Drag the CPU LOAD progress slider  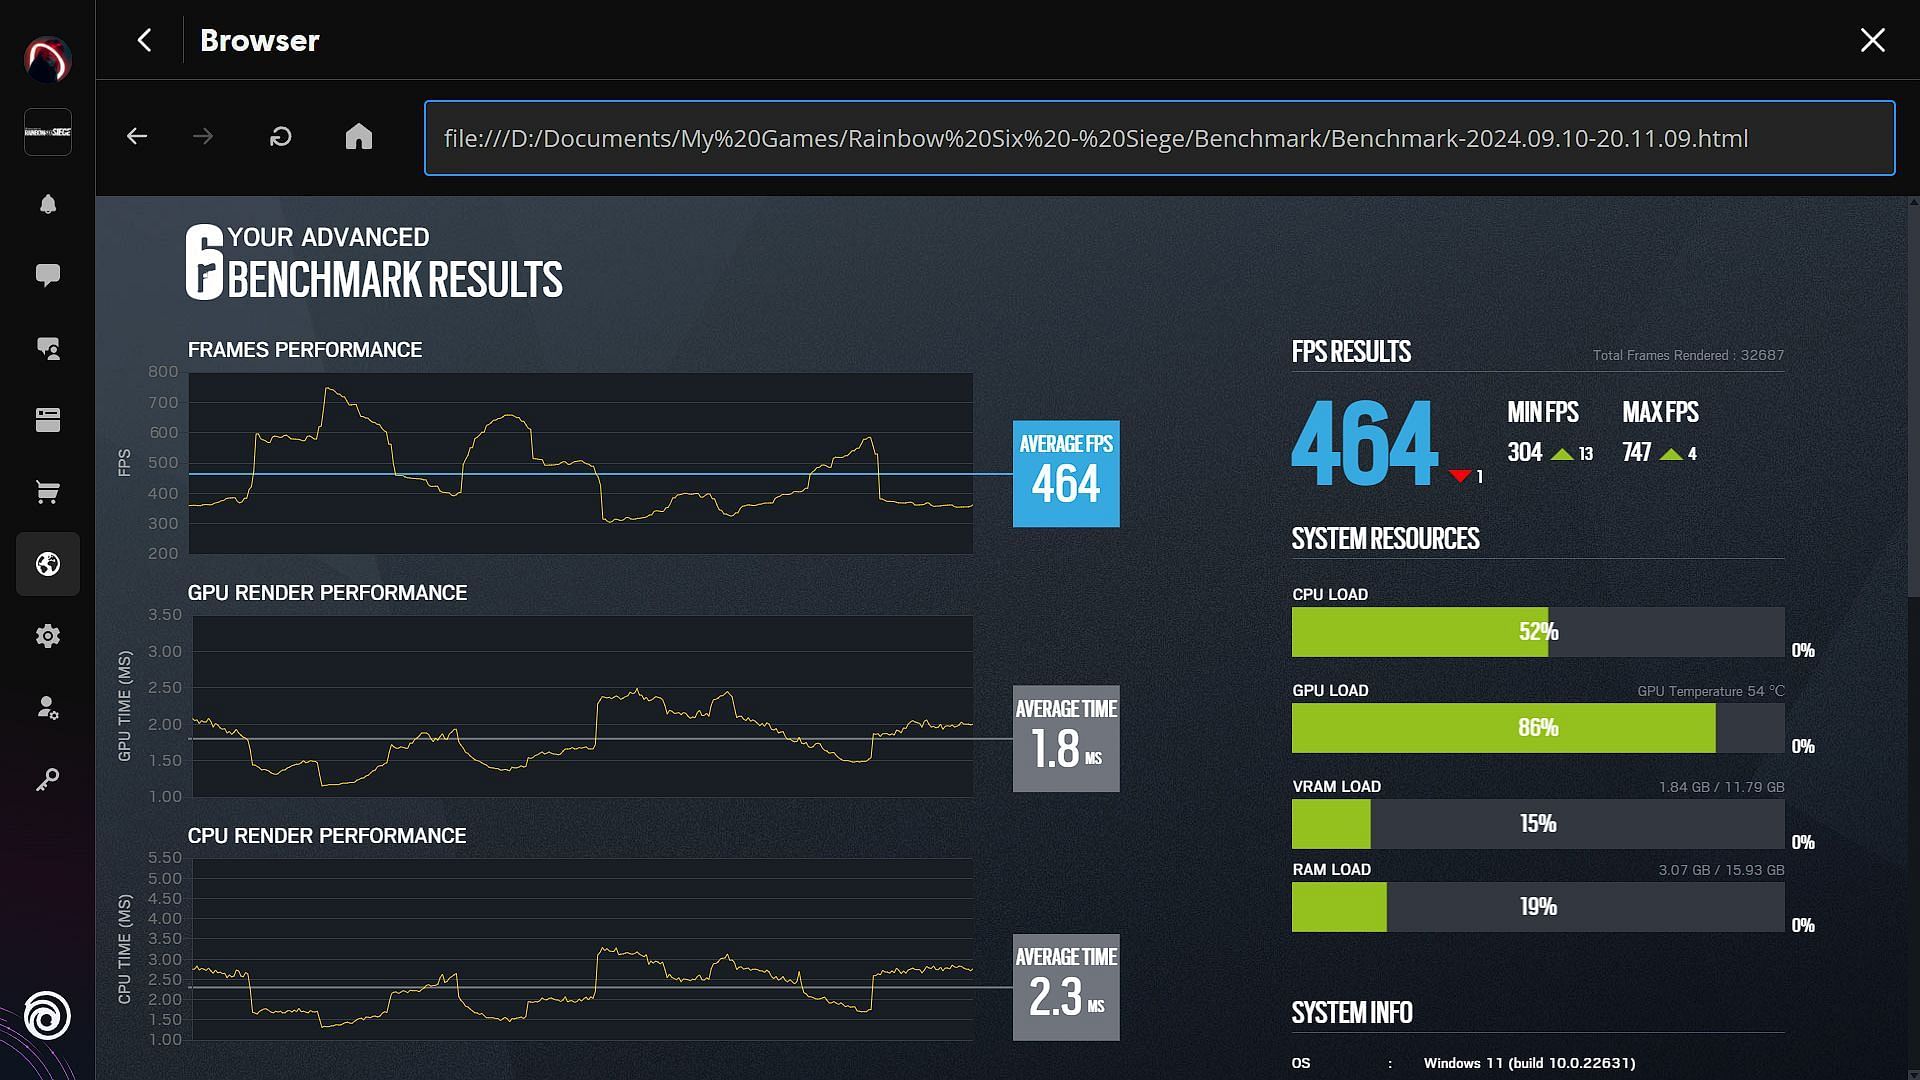coord(1538,632)
